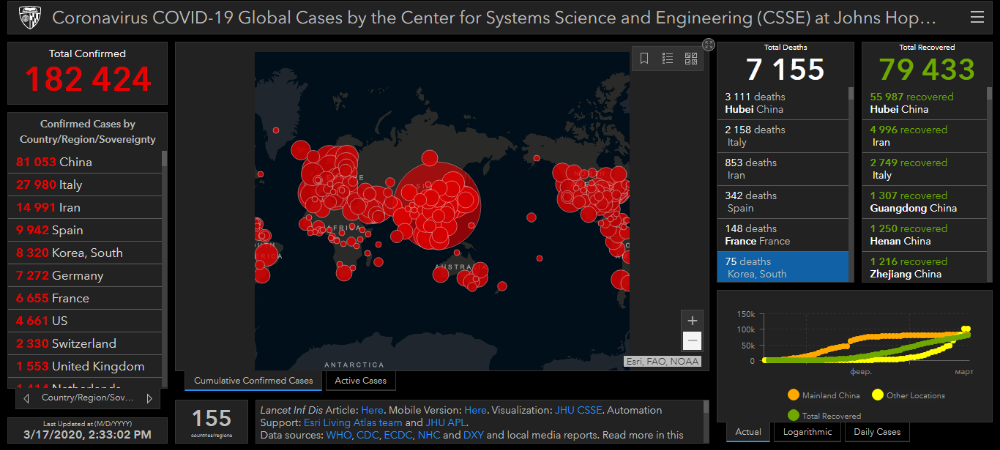Open the DXY data source link
This screenshot has width=1000, height=450.
point(474,435)
